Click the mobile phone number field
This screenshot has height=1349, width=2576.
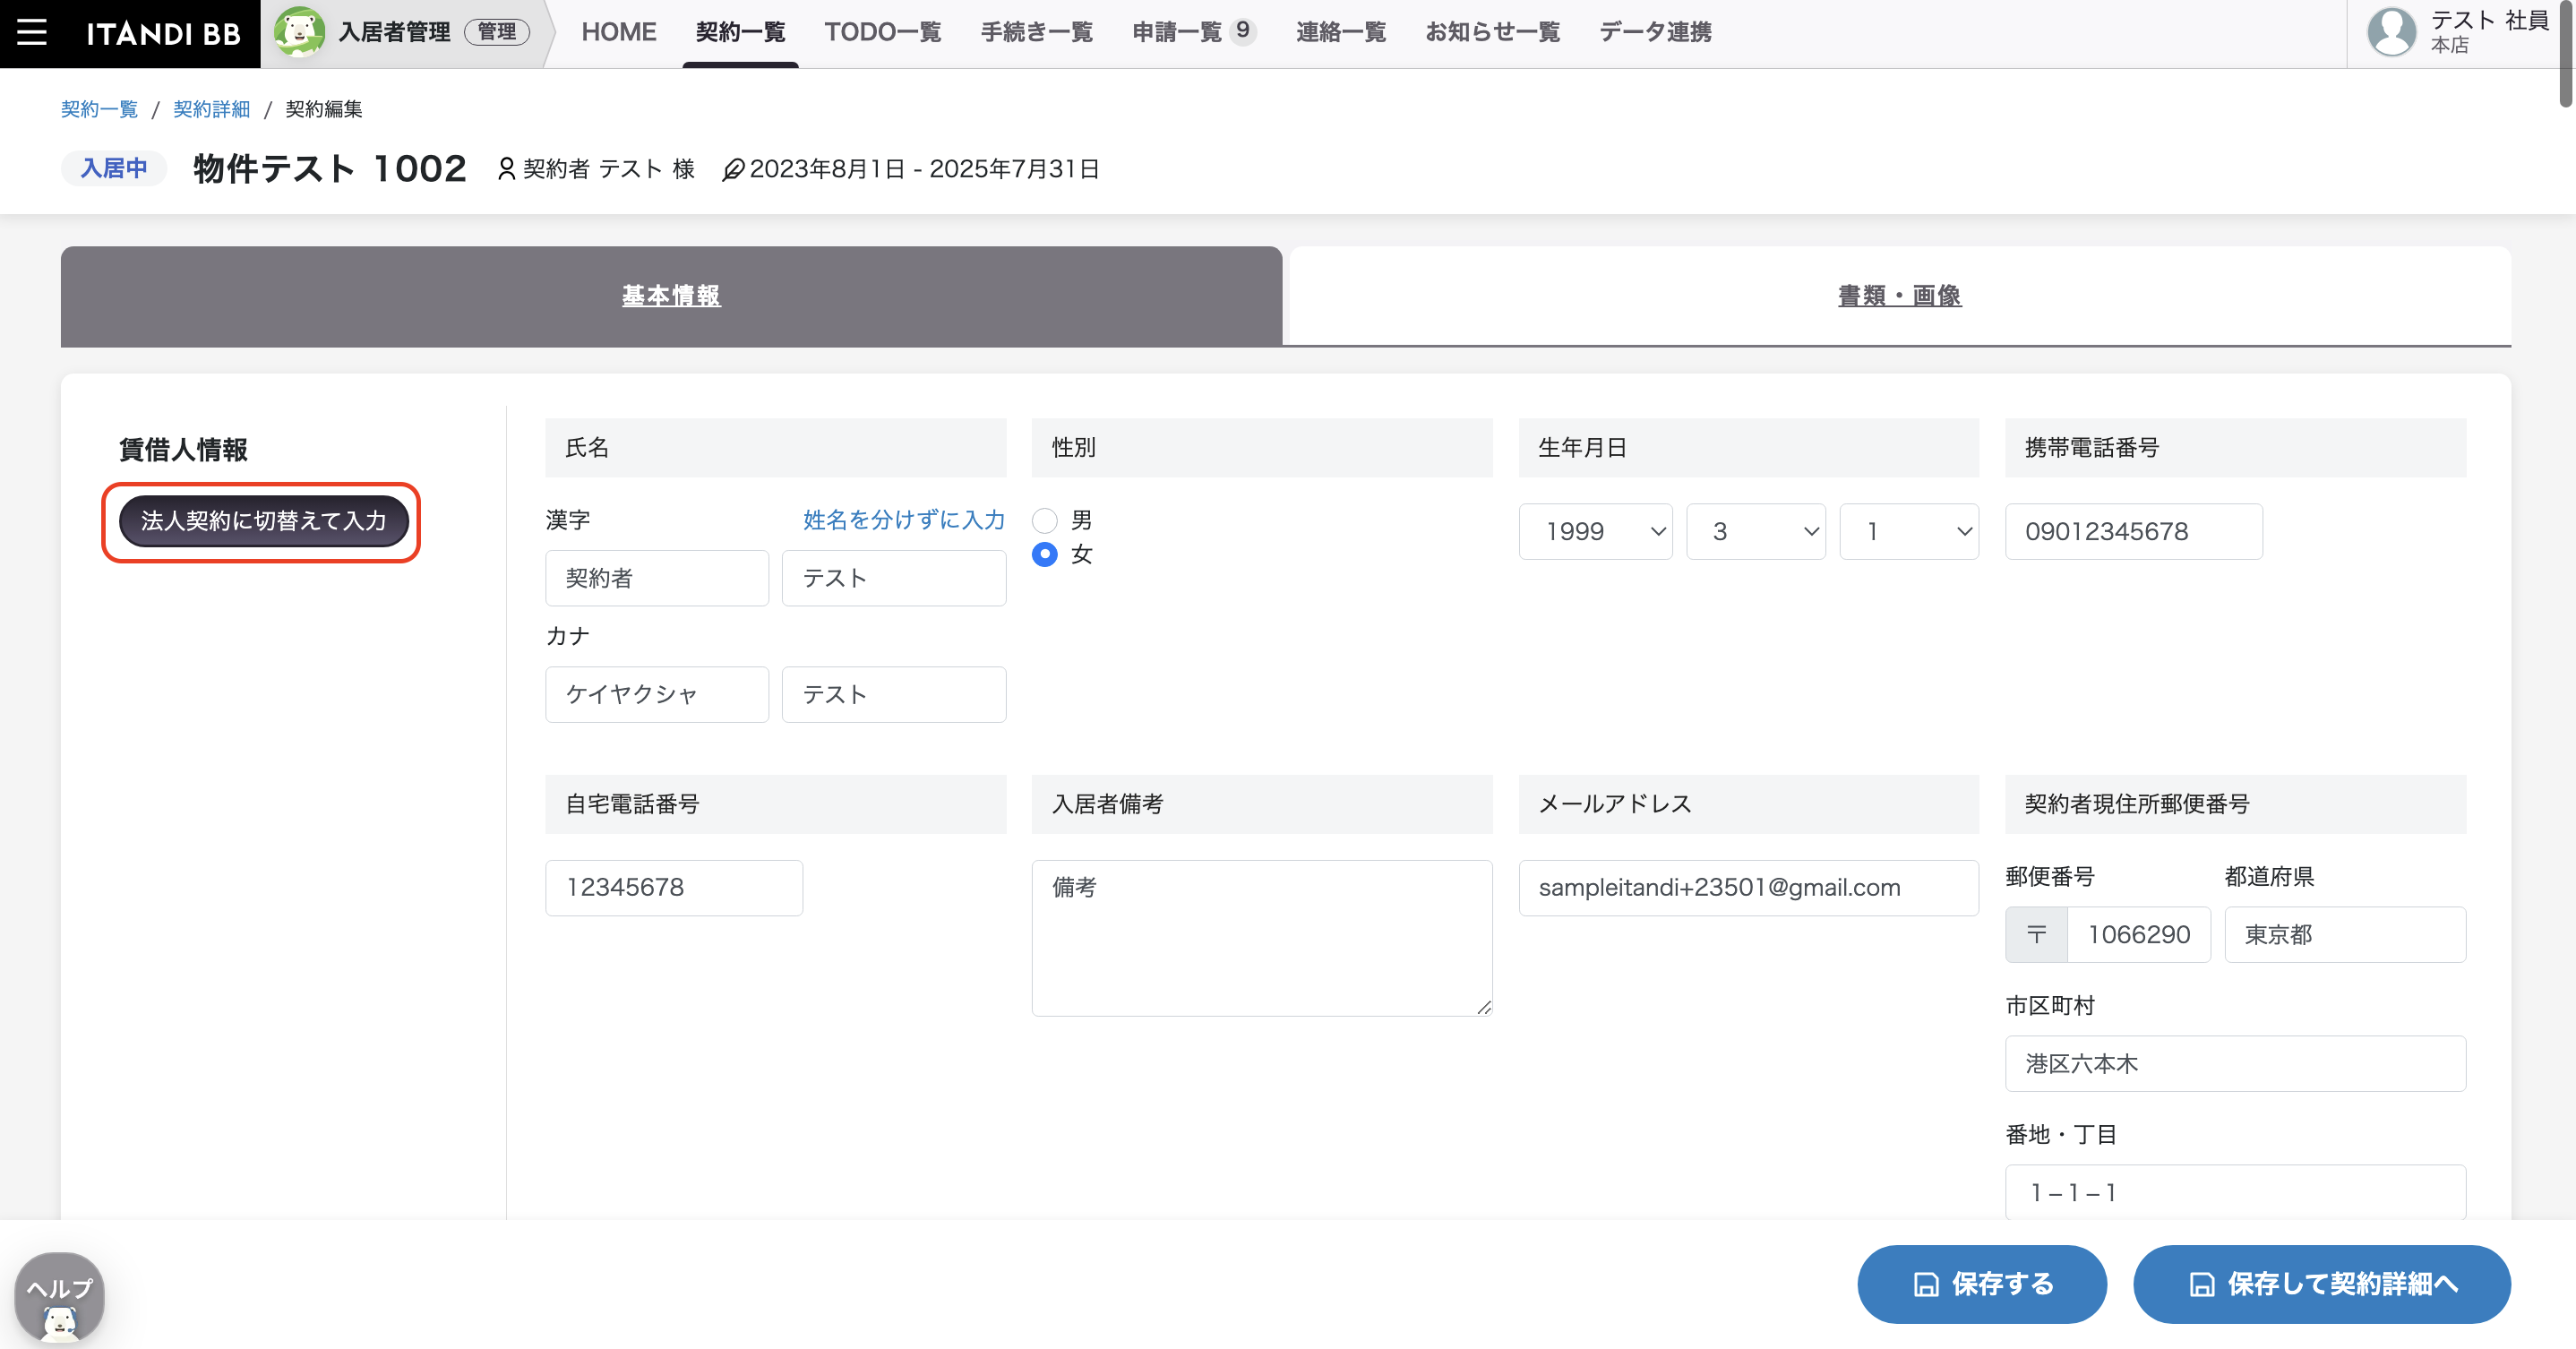pos(2134,531)
